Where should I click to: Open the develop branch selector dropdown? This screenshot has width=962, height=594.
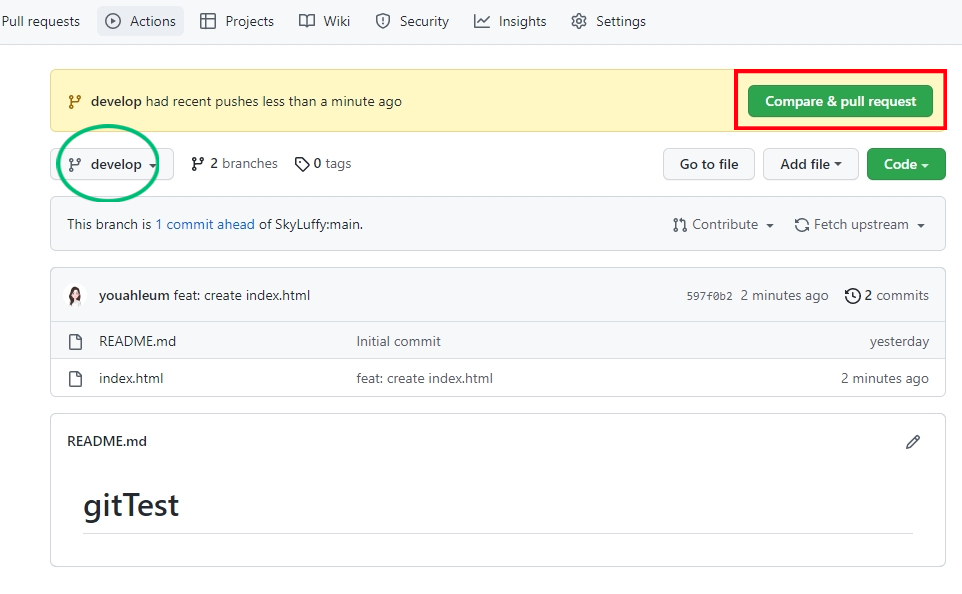point(112,164)
